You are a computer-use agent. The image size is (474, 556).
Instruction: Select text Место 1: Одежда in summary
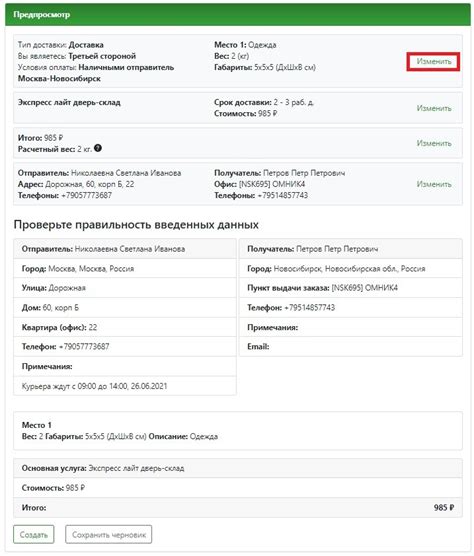pyautogui.click(x=245, y=45)
